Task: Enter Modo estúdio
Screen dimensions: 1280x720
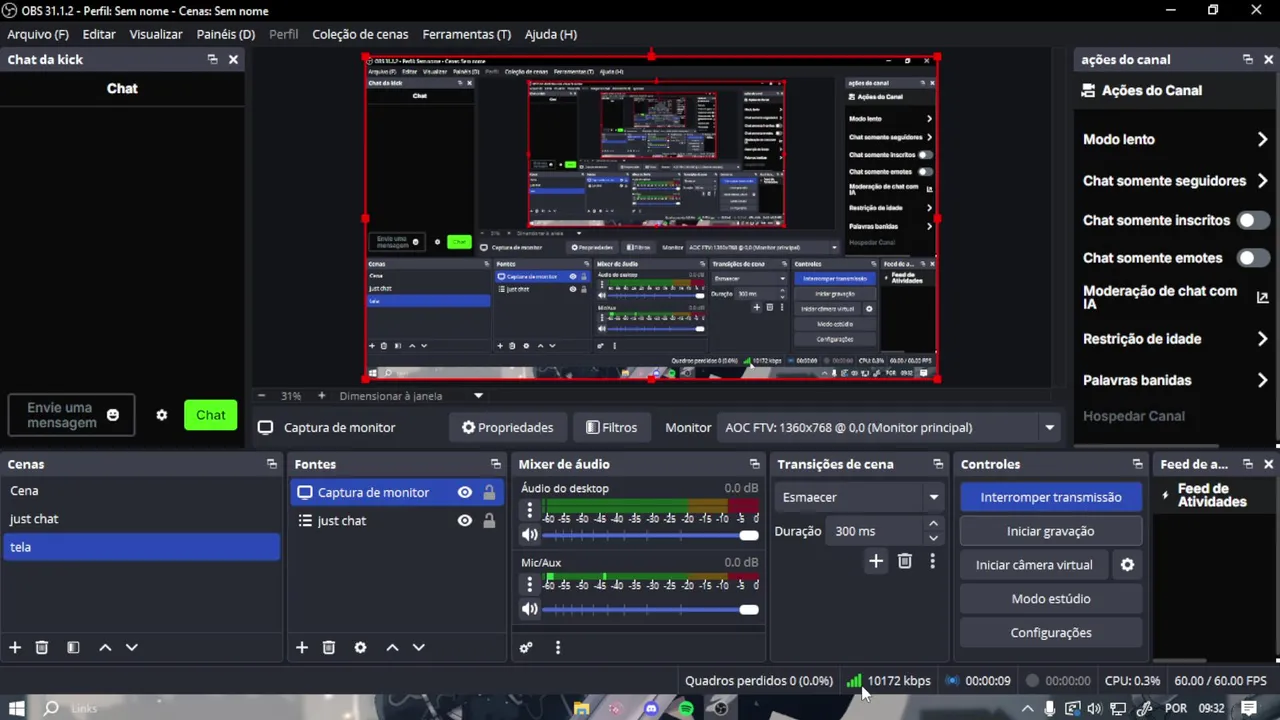Action: pyautogui.click(x=1051, y=599)
